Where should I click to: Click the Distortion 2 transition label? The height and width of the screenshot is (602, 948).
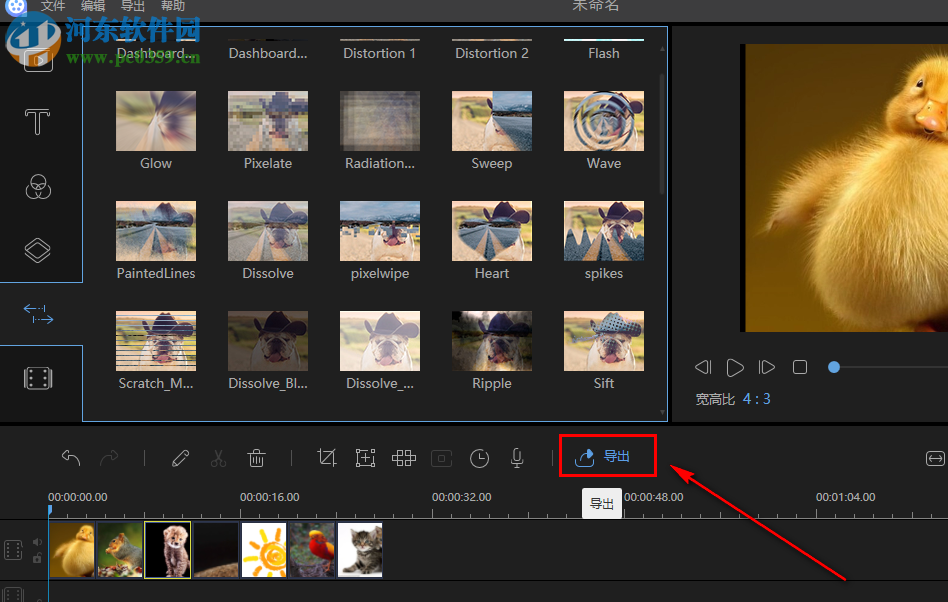click(492, 53)
